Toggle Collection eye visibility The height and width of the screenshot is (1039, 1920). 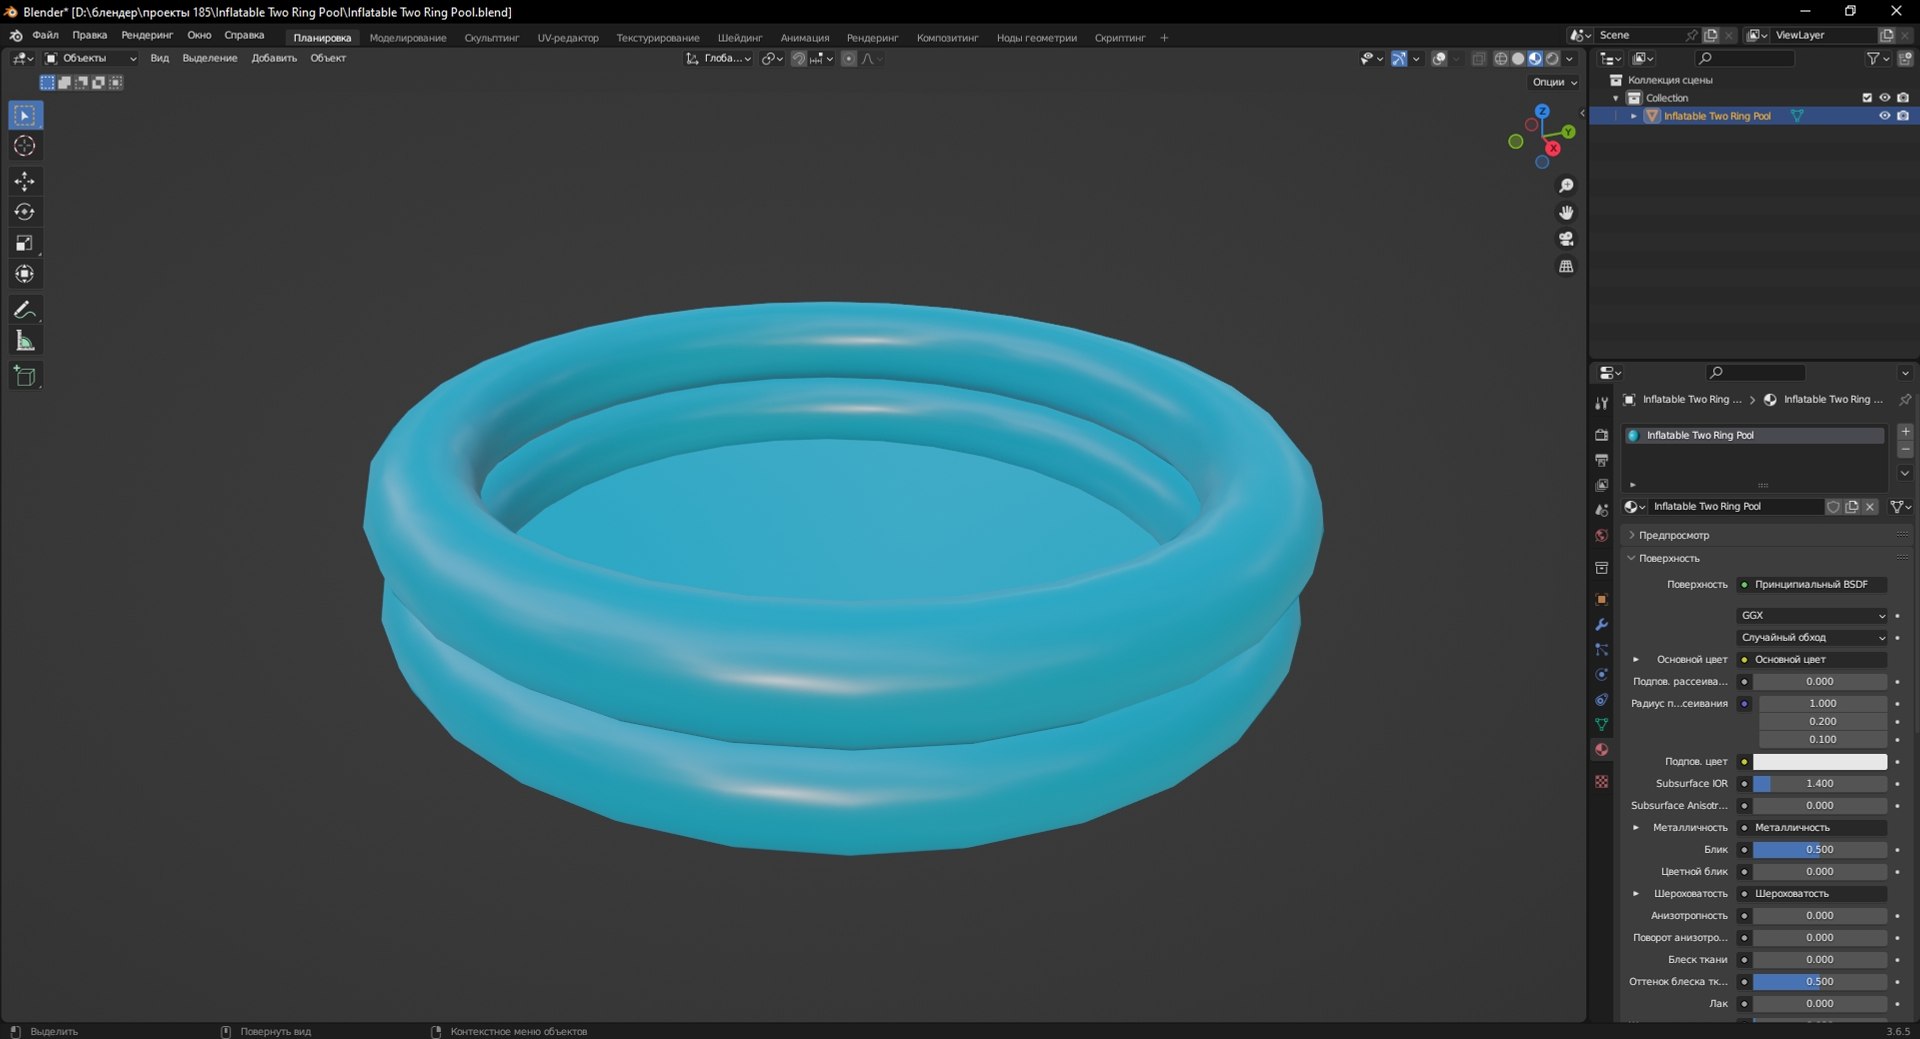(1884, 98)
